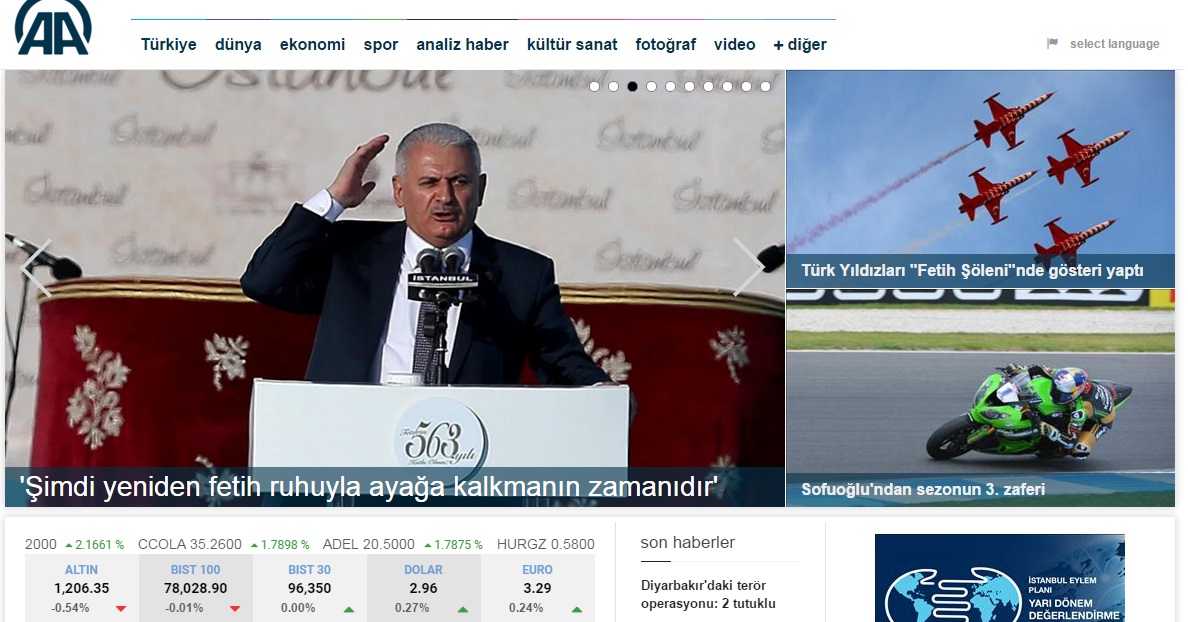Open the green motorcycle race thumbnail
The image size is (1188, 622).
980,398
